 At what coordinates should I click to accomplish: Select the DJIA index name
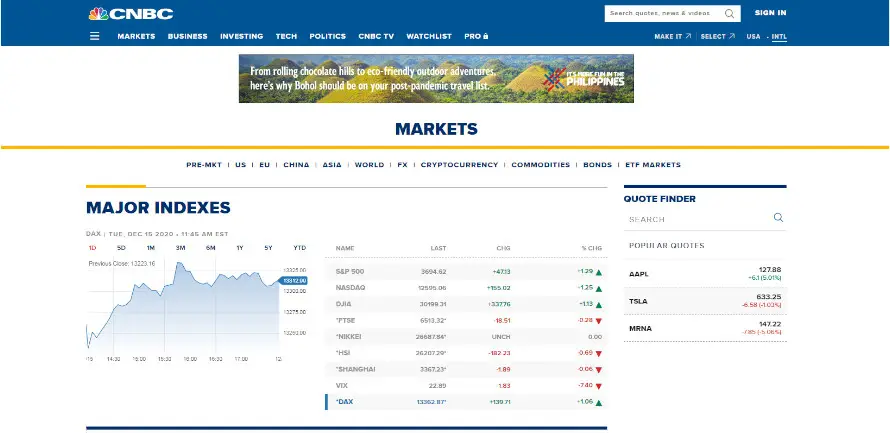pyautogui.click(x=343, y=304)
